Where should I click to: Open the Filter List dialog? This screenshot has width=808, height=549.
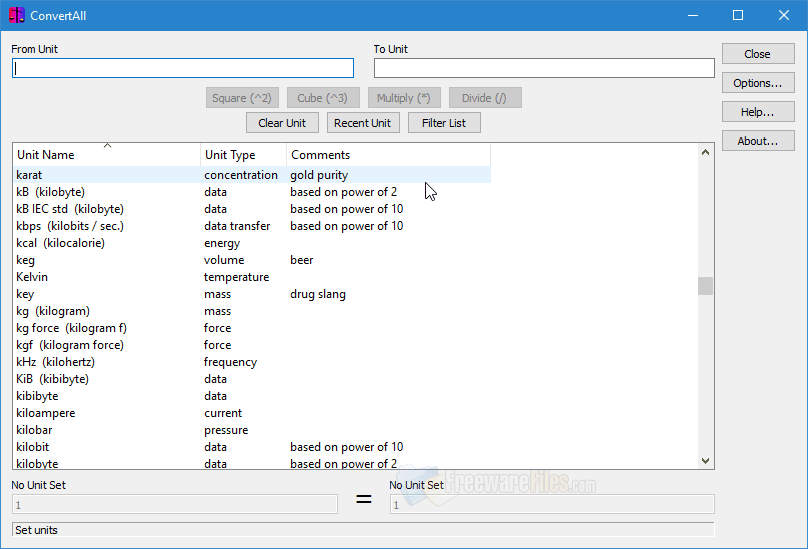tap(444, 123)
